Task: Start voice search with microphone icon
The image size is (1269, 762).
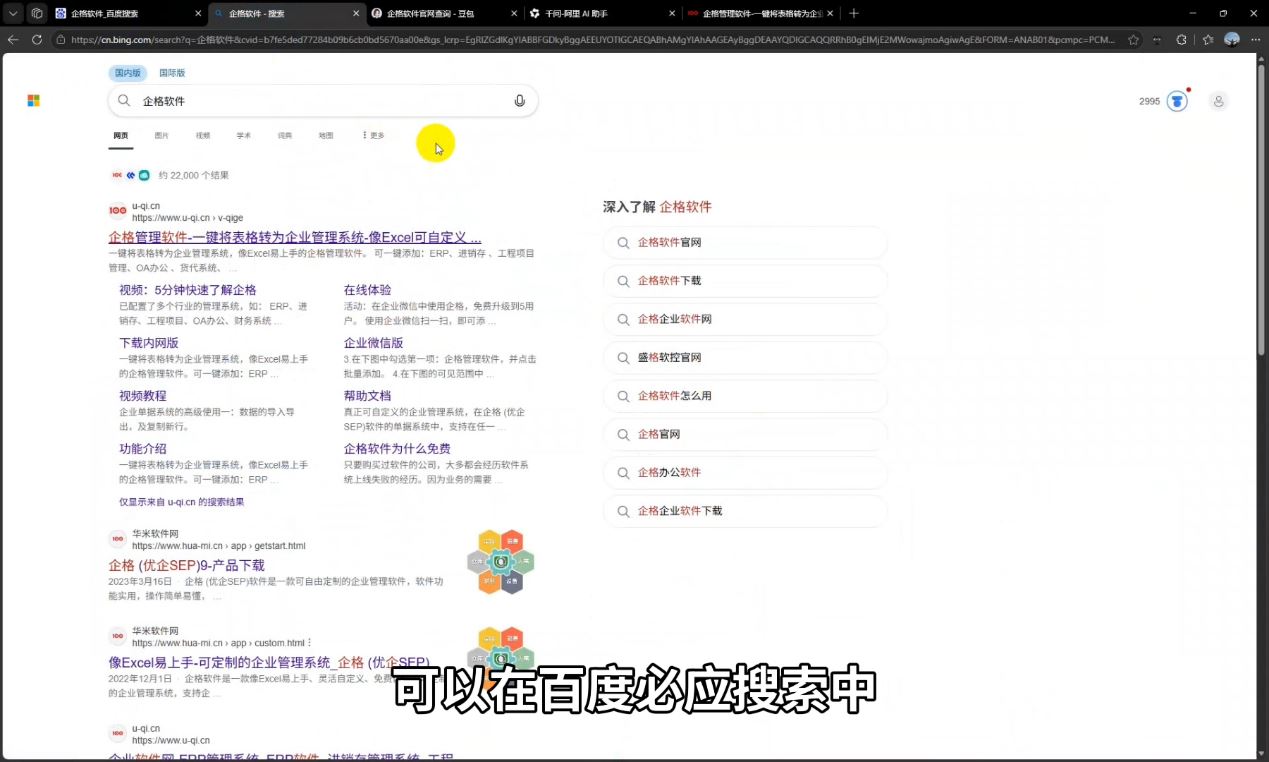Action: (x=520, y=101)
